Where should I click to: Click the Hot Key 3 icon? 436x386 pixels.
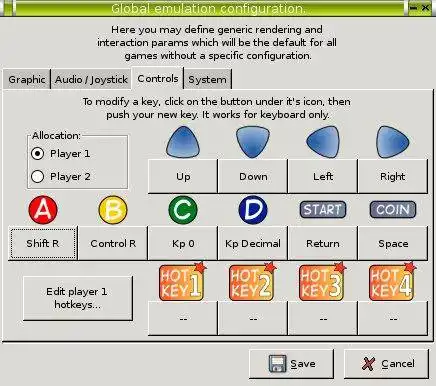(323, 282)
